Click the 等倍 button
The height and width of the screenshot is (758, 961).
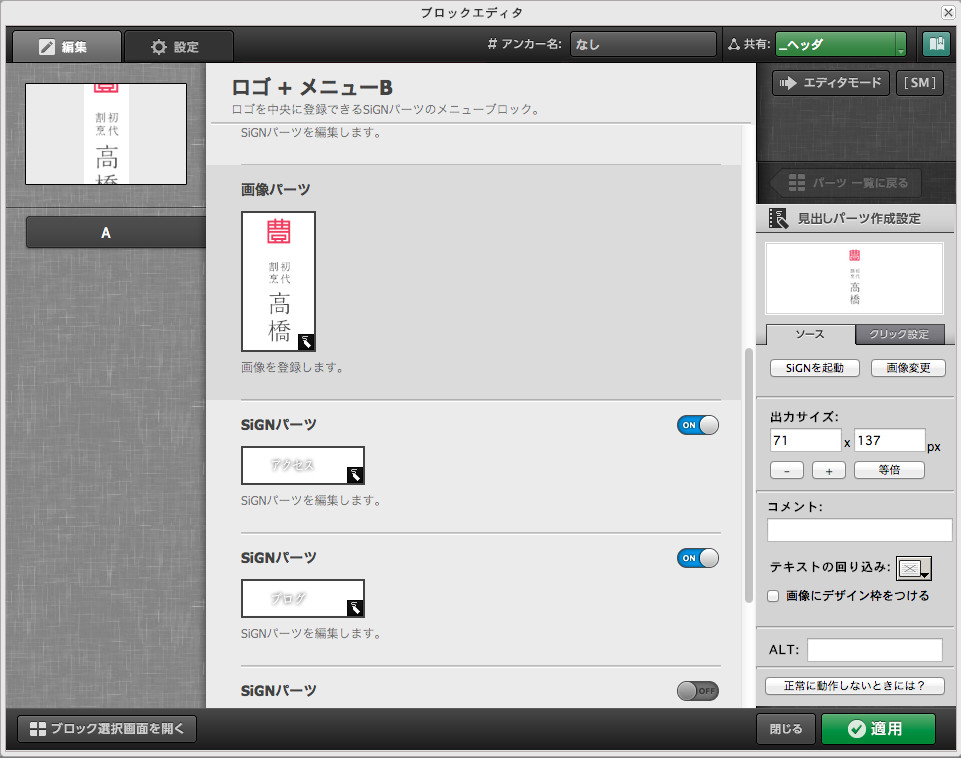click(889, 470)
